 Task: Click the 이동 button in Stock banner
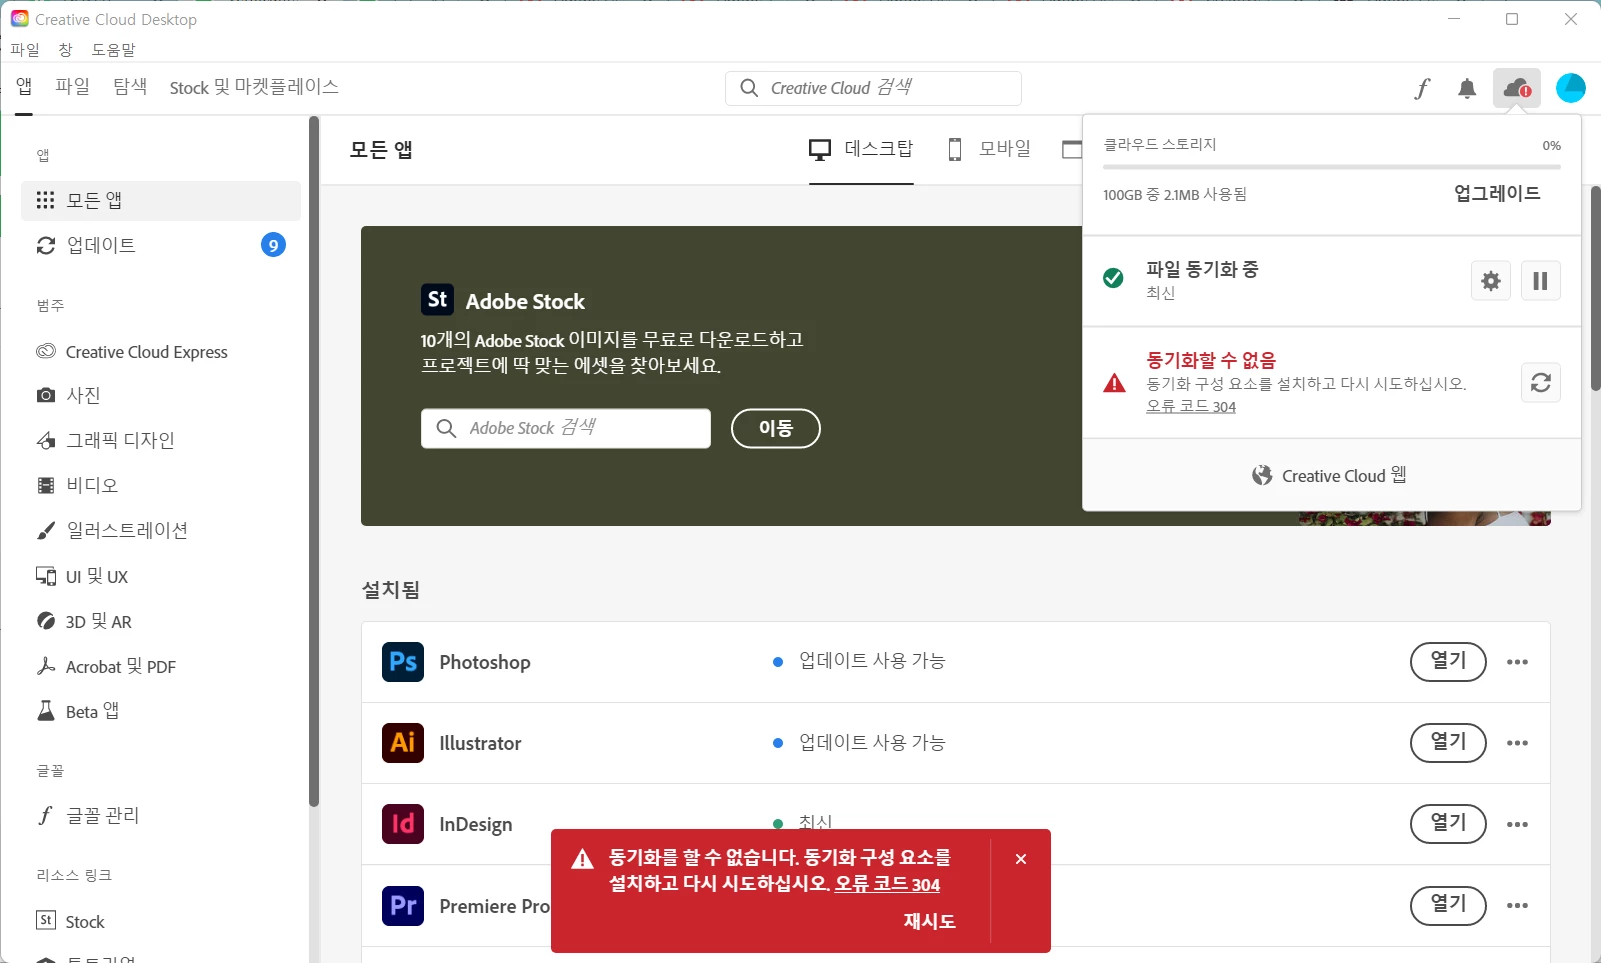click(x=776, y=428)
